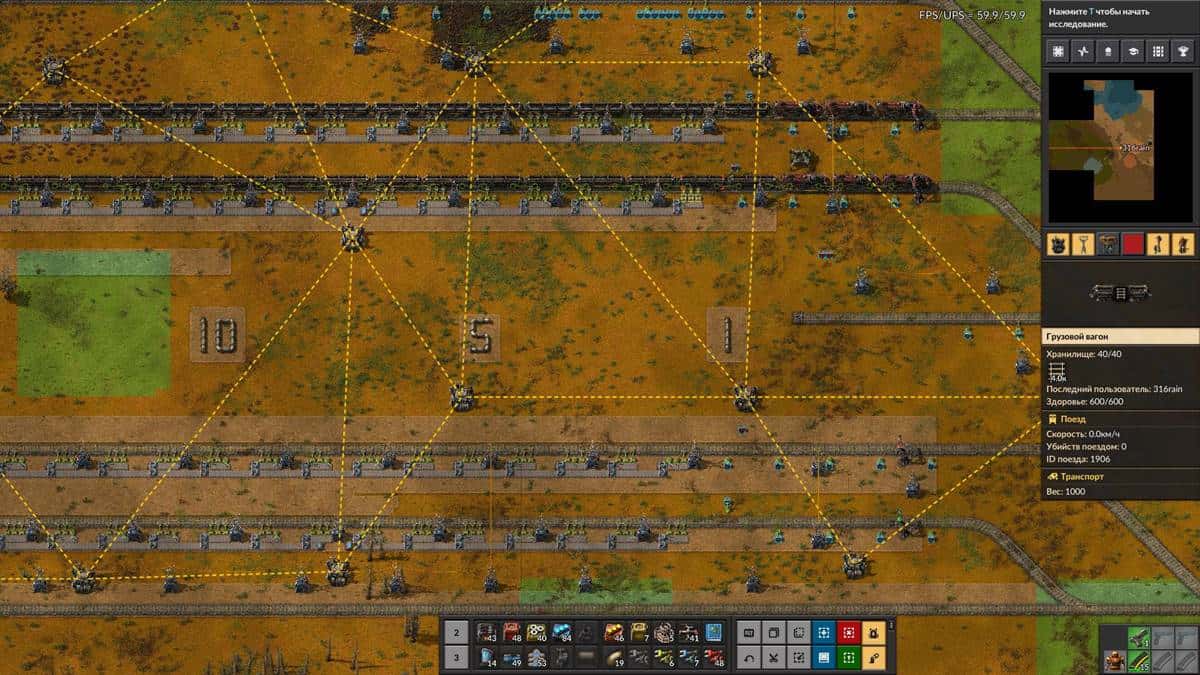Image resolution: width=1200 pixels, height=675 pixels.
Task: Switch quickbar row selector 3
Action: click(456, 658)
